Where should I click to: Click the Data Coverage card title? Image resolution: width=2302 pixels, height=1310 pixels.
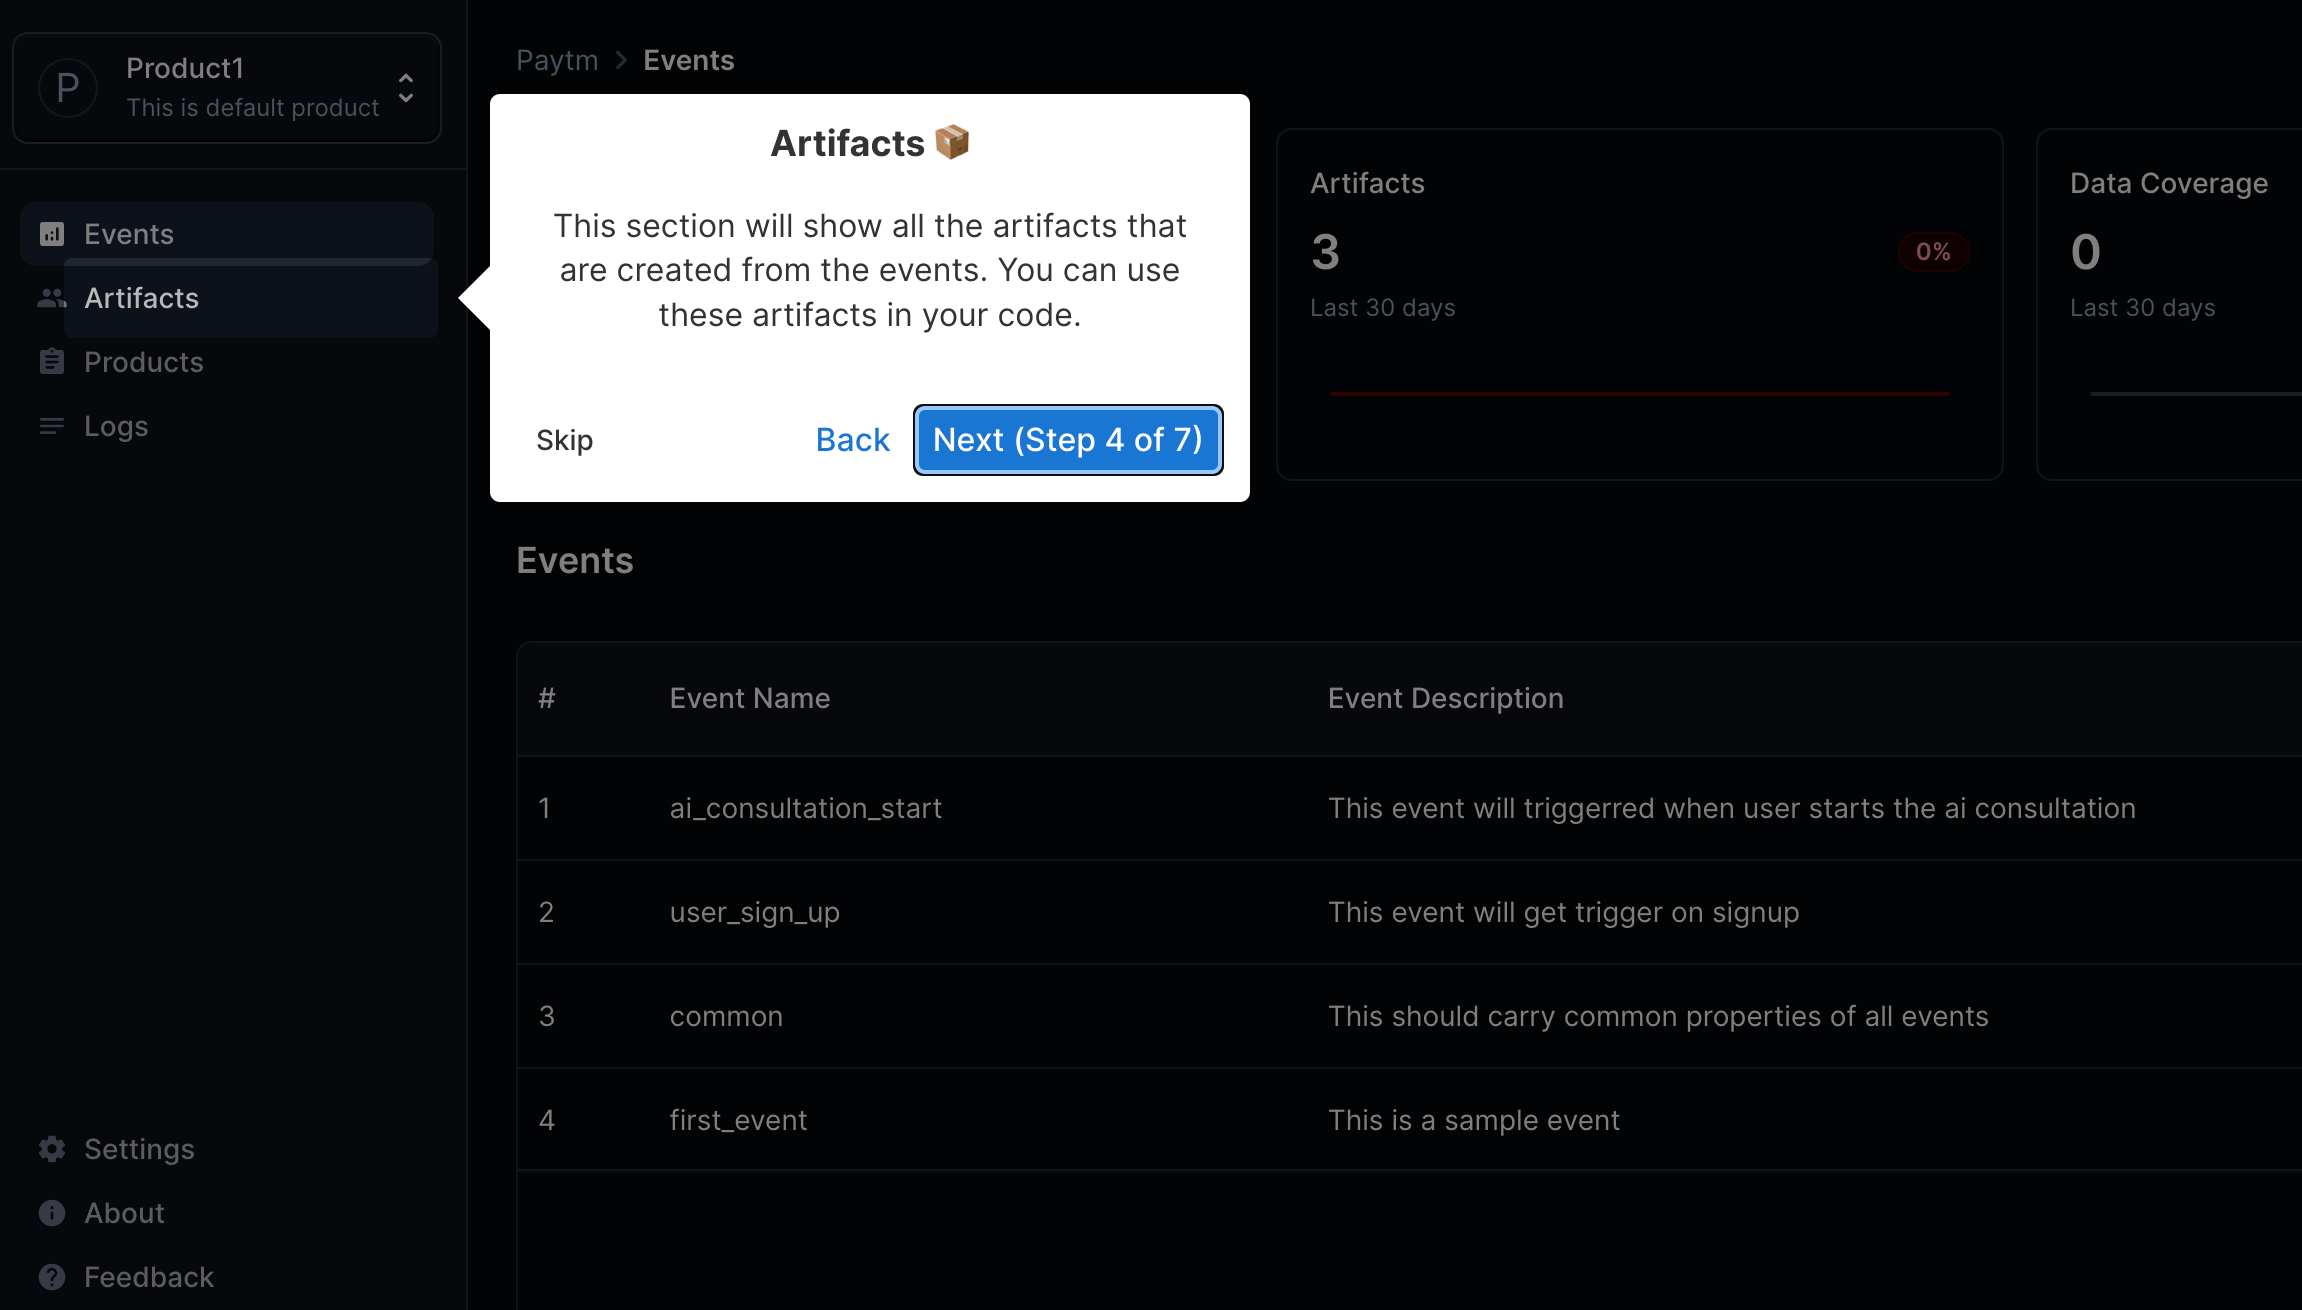pyautogui.click(x=2168, y=183)
